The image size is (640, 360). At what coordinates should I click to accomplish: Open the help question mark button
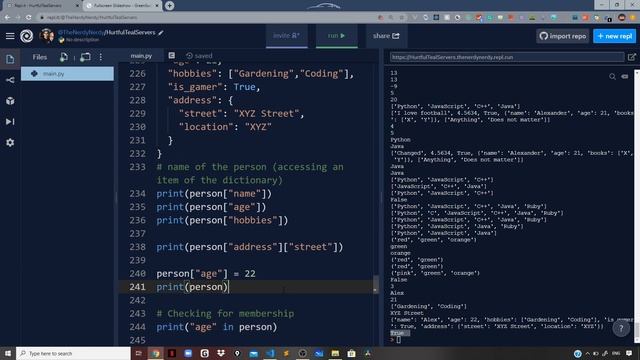point(621,328)
